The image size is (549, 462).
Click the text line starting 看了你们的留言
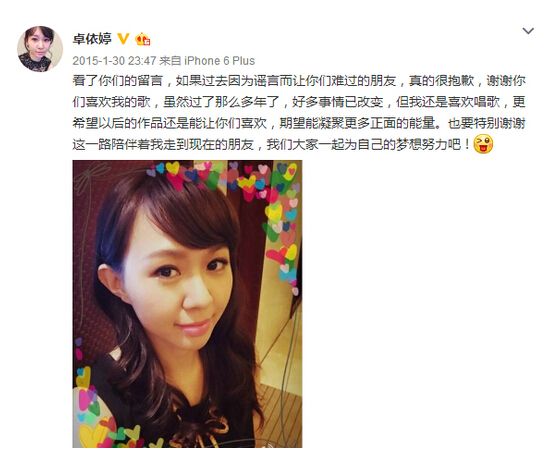[299, 81]
